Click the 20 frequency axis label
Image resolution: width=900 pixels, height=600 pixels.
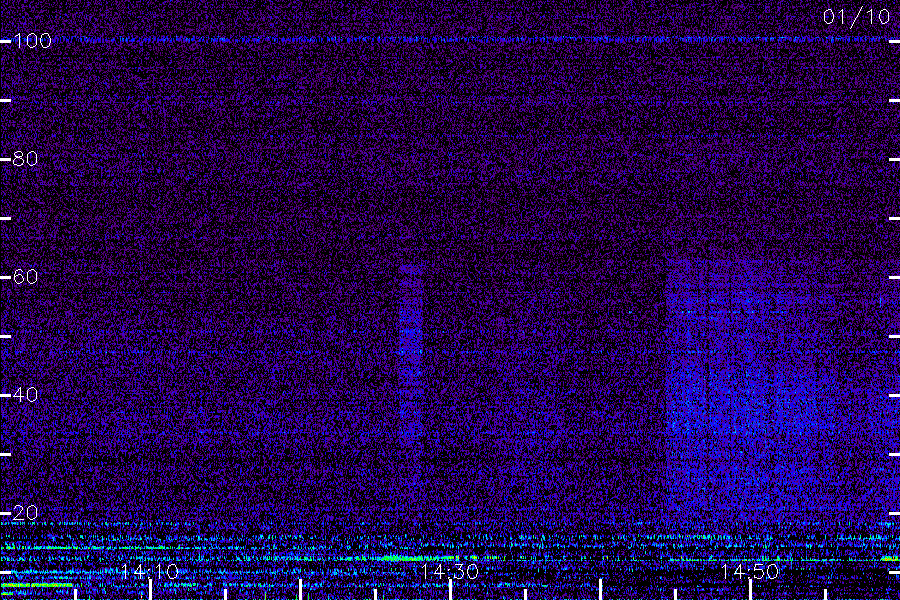click(25, 513)
